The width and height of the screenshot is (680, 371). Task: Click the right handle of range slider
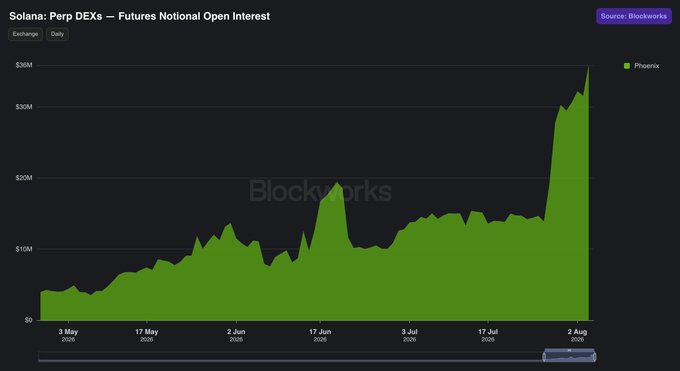click(595, 357)
